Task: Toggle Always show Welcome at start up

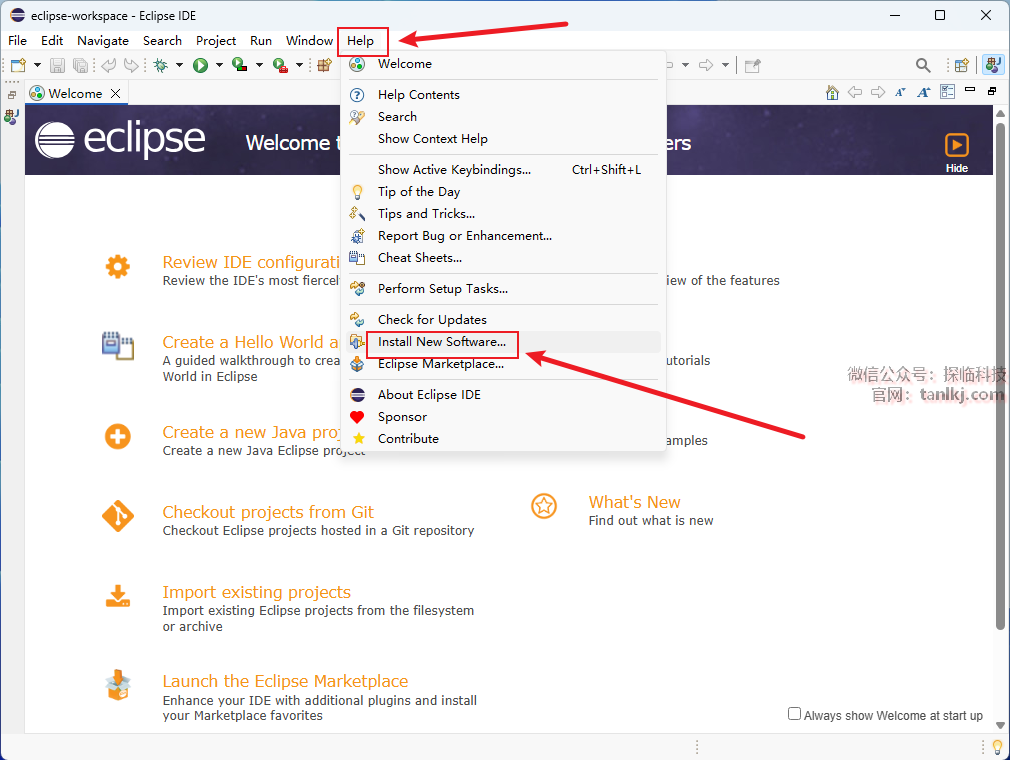Action: (794, 714)
